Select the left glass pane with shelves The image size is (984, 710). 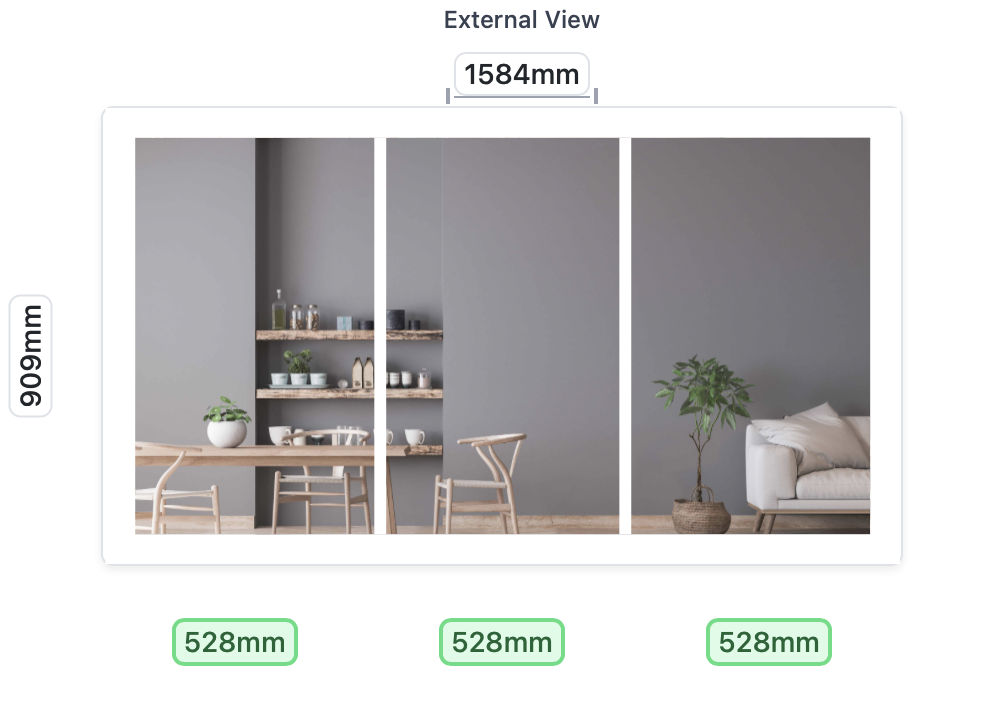[x=254, y=336]
